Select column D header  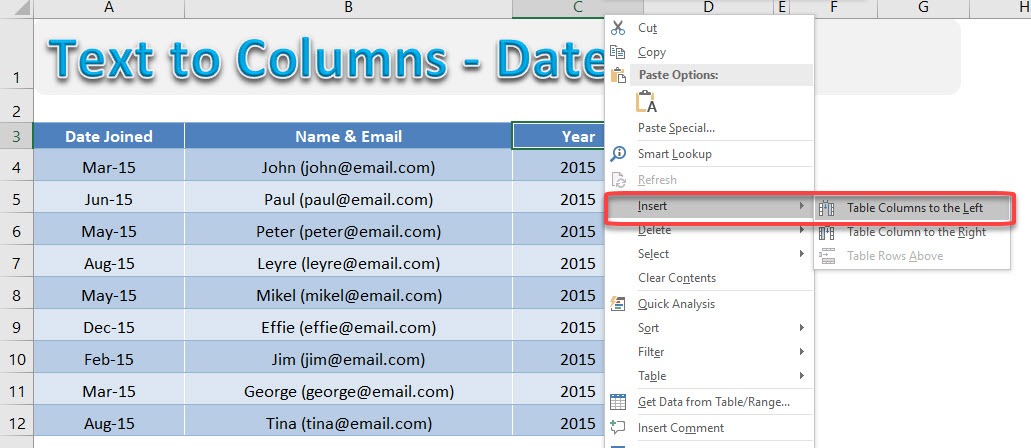(x=708, y=8)
